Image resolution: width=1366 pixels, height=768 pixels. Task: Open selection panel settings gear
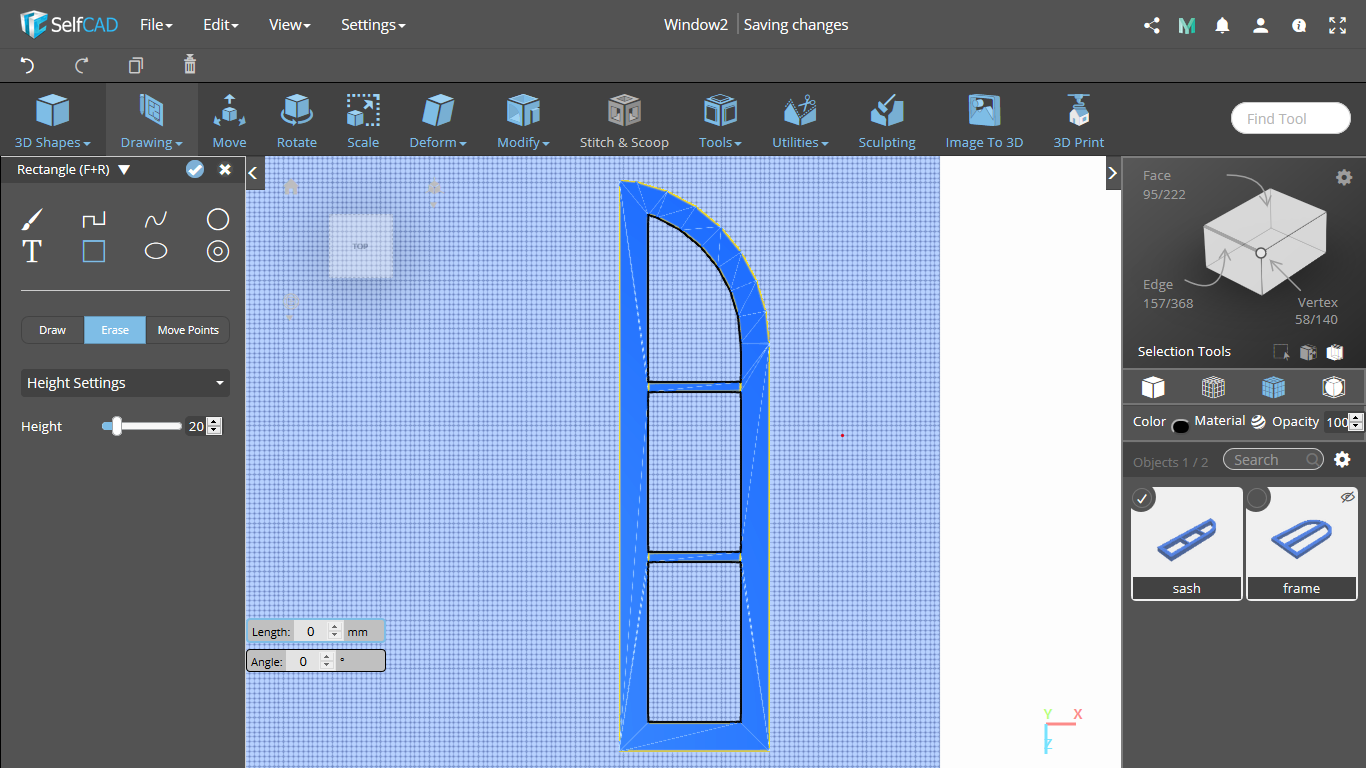point(1344,177)
